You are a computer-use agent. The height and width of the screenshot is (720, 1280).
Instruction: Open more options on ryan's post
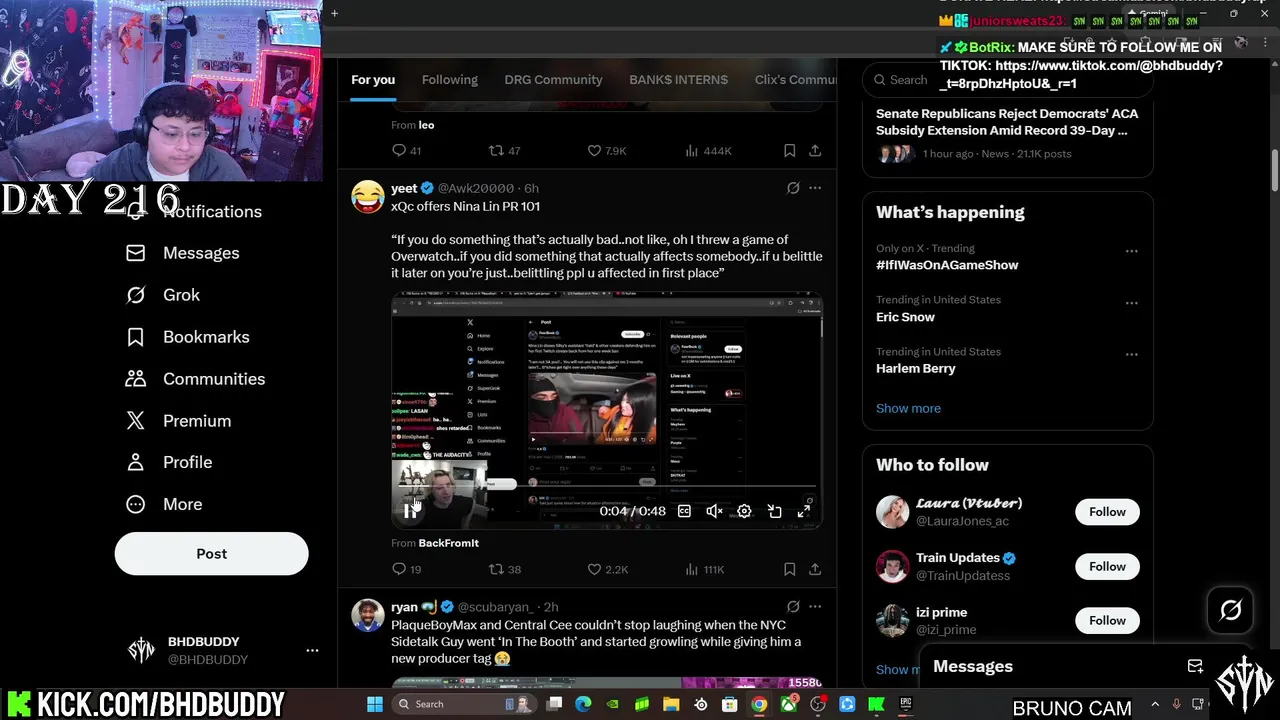click(815, 607)
